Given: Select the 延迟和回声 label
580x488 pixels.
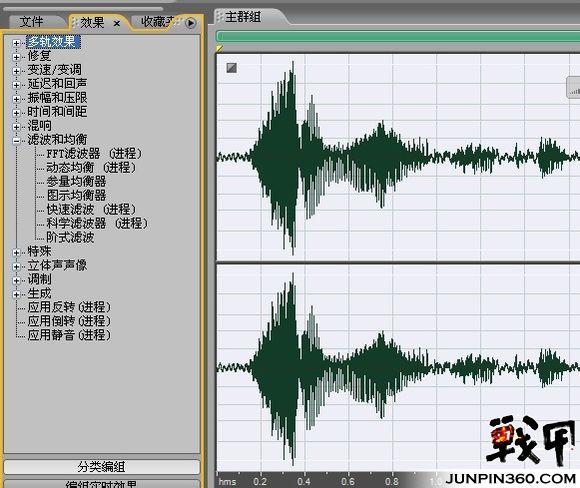Looking at the screenshot, I should pyautogui.click(x=57, y=84).
